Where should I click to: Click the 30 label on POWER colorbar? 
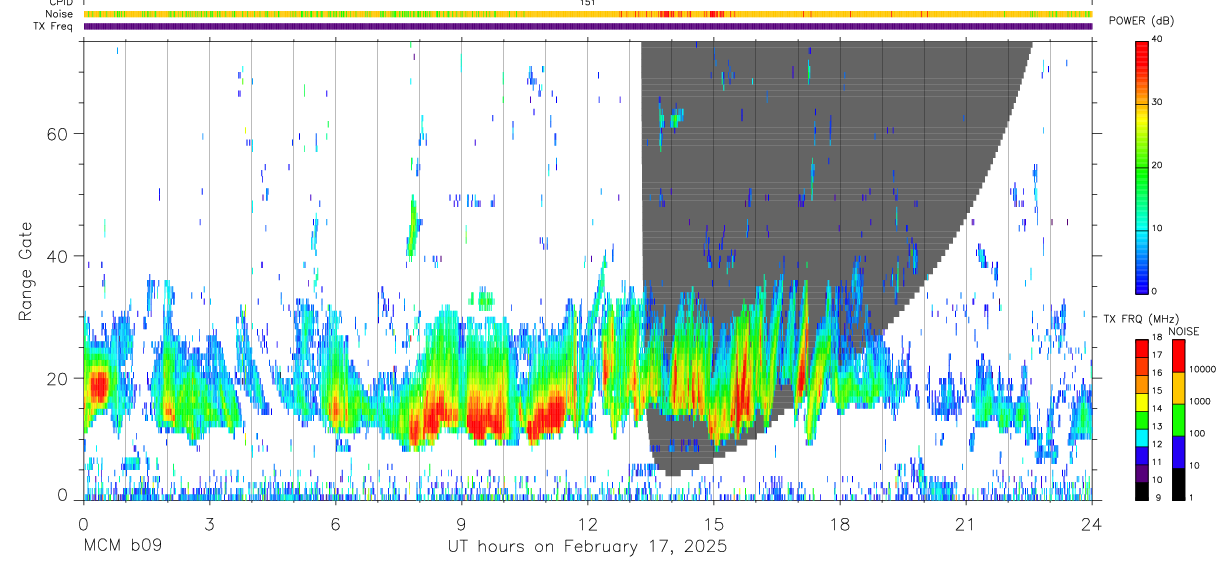[1158, 103]
